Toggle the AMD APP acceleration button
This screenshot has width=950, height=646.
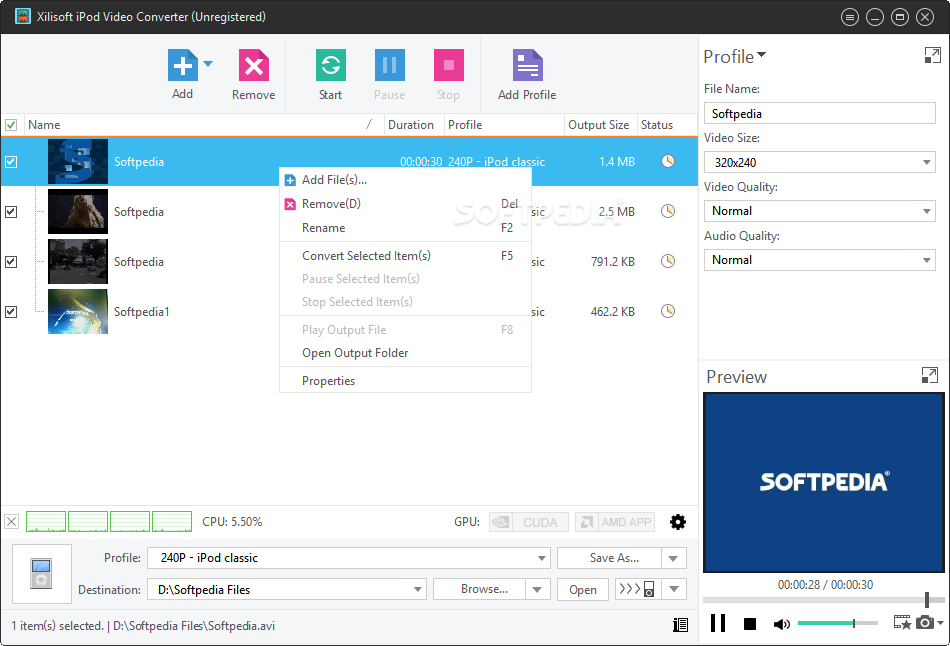pos(615,522)
